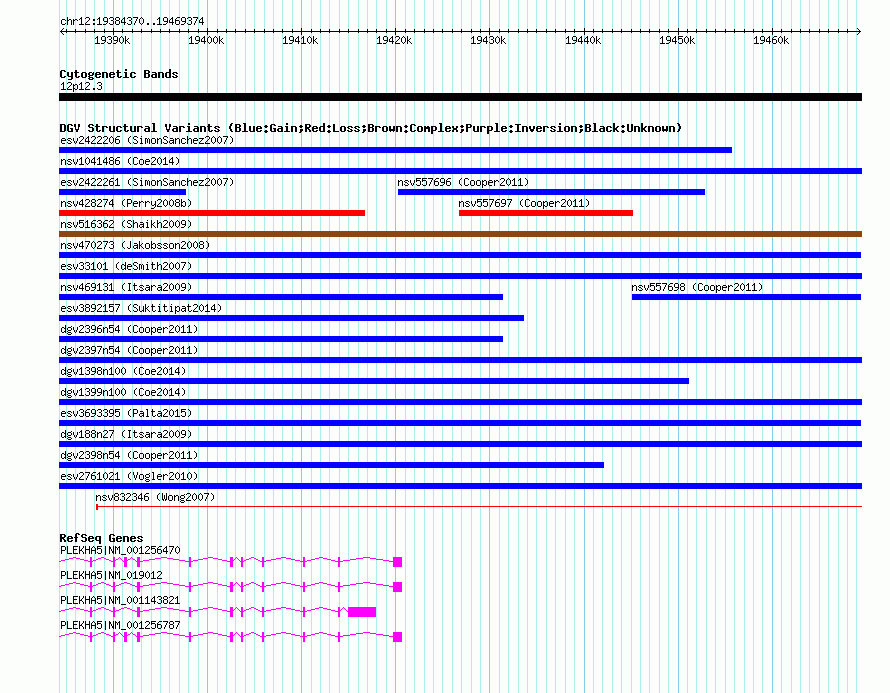Click the brown nsv516362 complex variant bar
Viewport: 890px width, 693px height.
click(460, 234)
